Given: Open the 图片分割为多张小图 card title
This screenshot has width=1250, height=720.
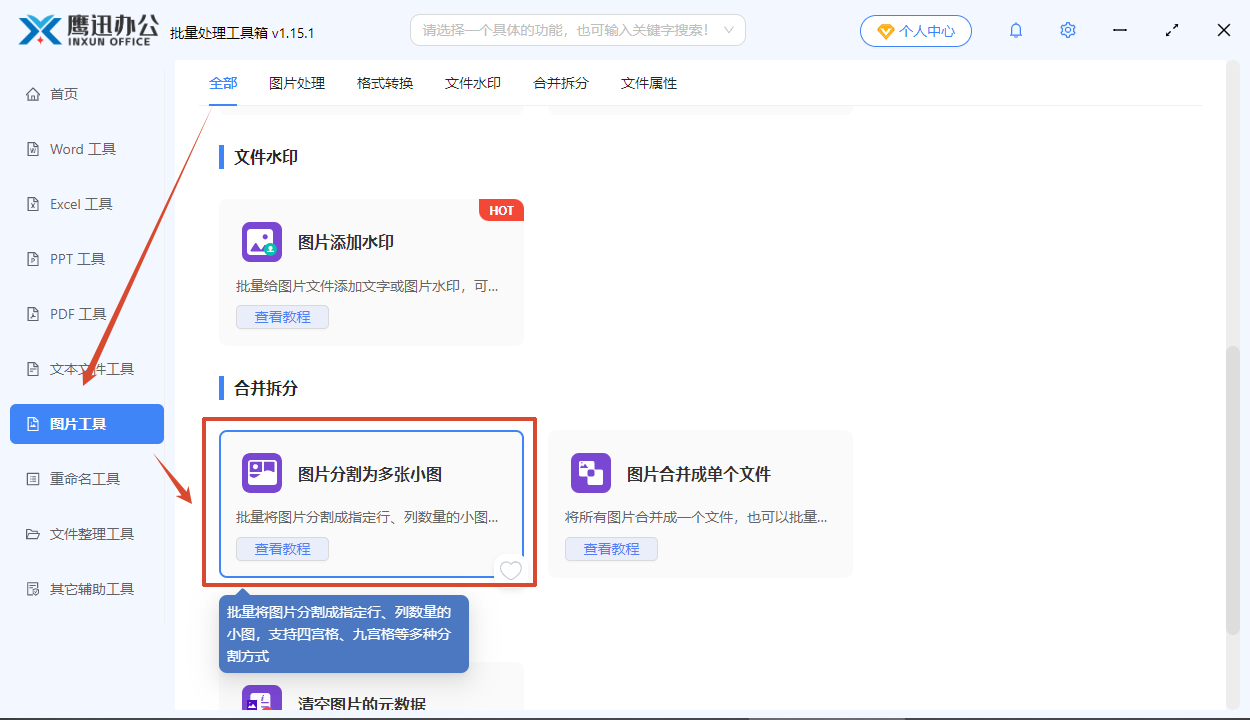Looking at the screenshot, I should point(370,474).
